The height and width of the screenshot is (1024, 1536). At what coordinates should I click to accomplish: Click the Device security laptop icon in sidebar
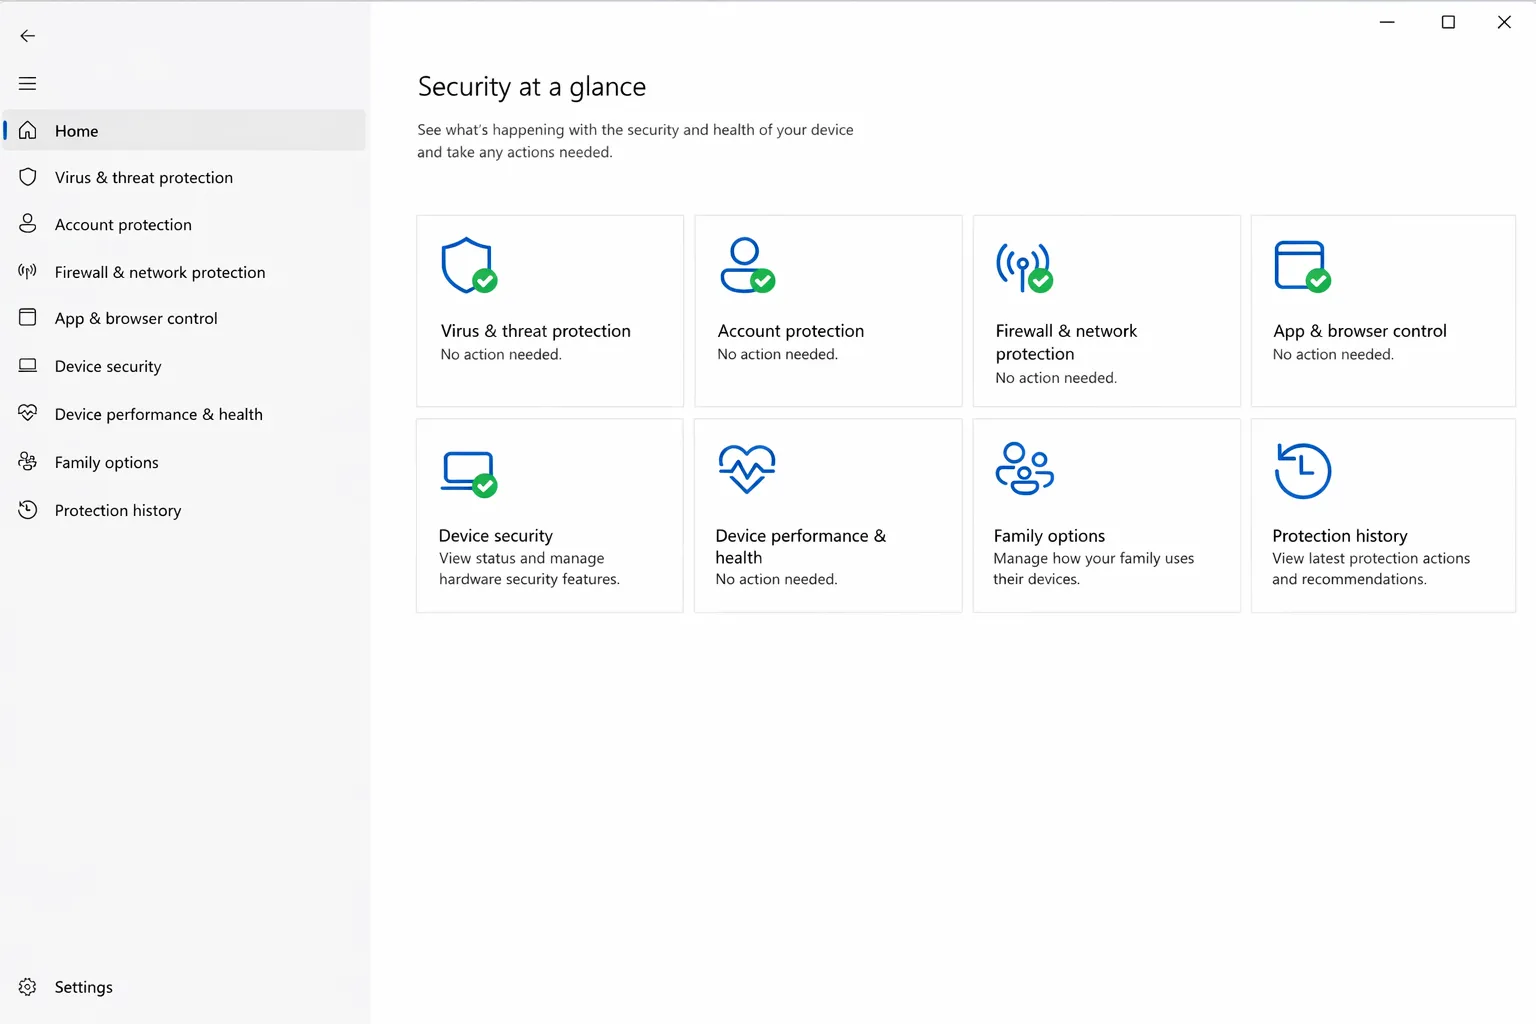coord(28,366)
